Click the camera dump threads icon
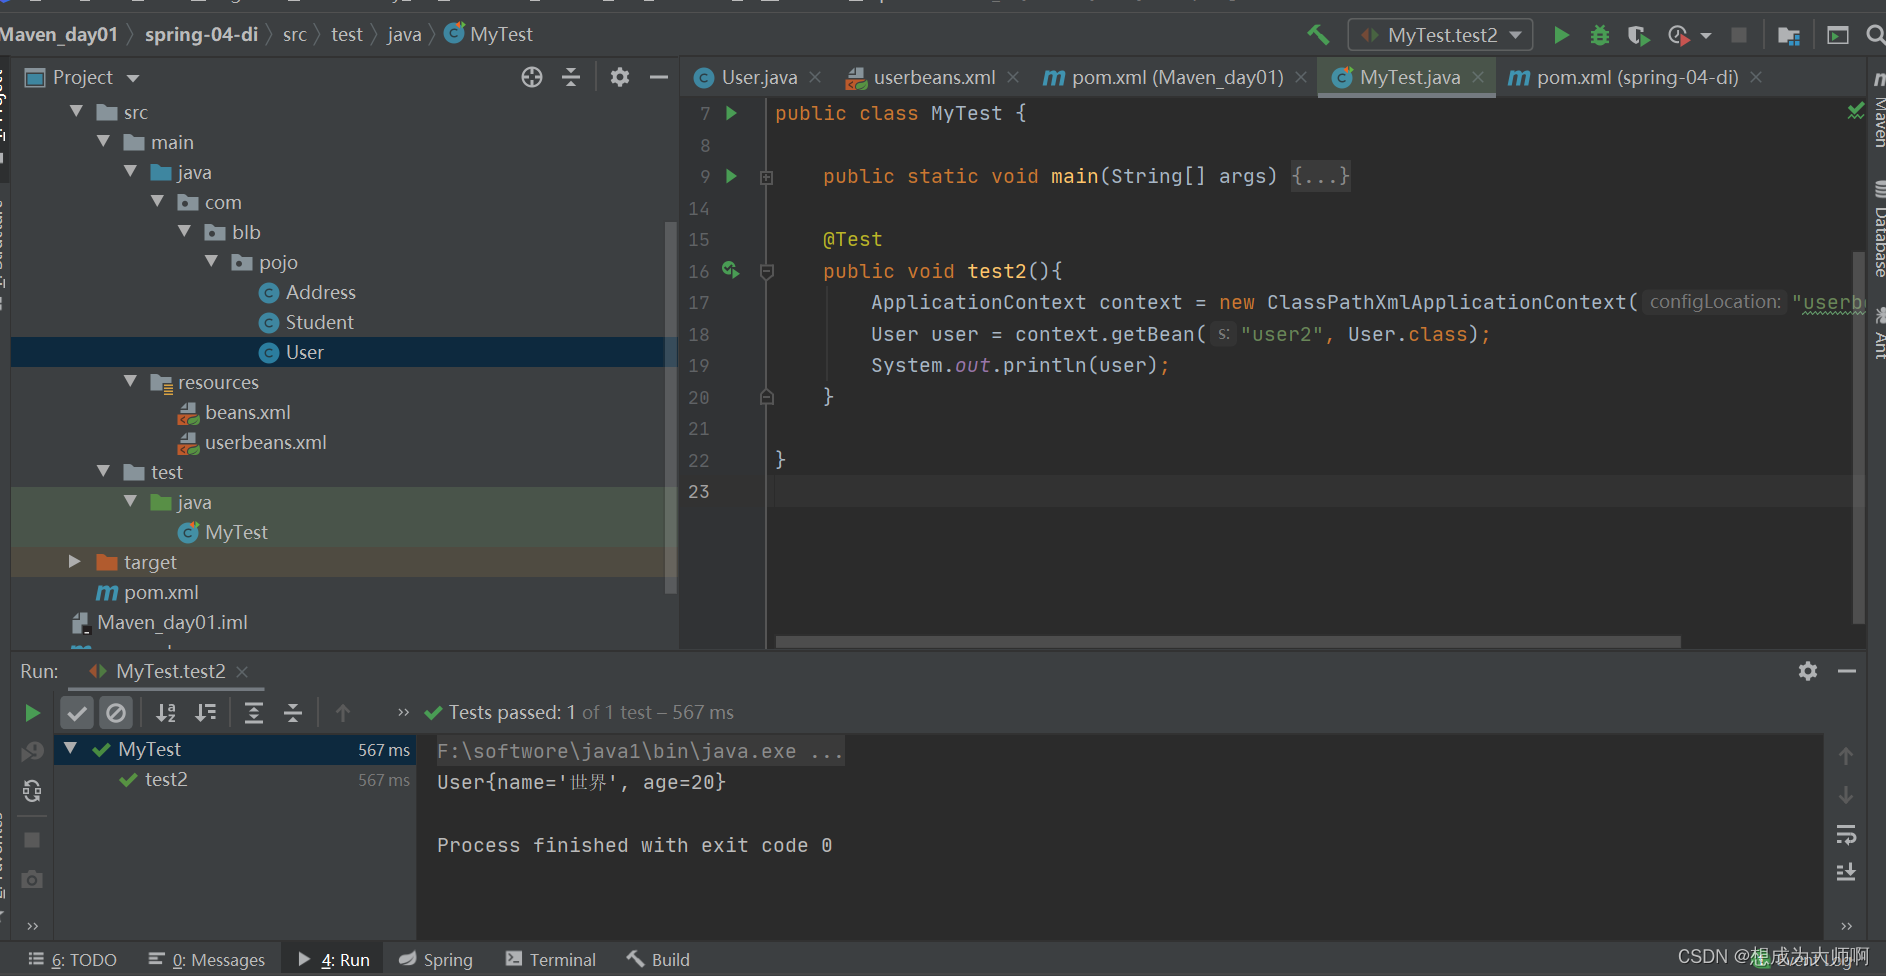Screen dimensions: 1886x976 click(32, 879)
